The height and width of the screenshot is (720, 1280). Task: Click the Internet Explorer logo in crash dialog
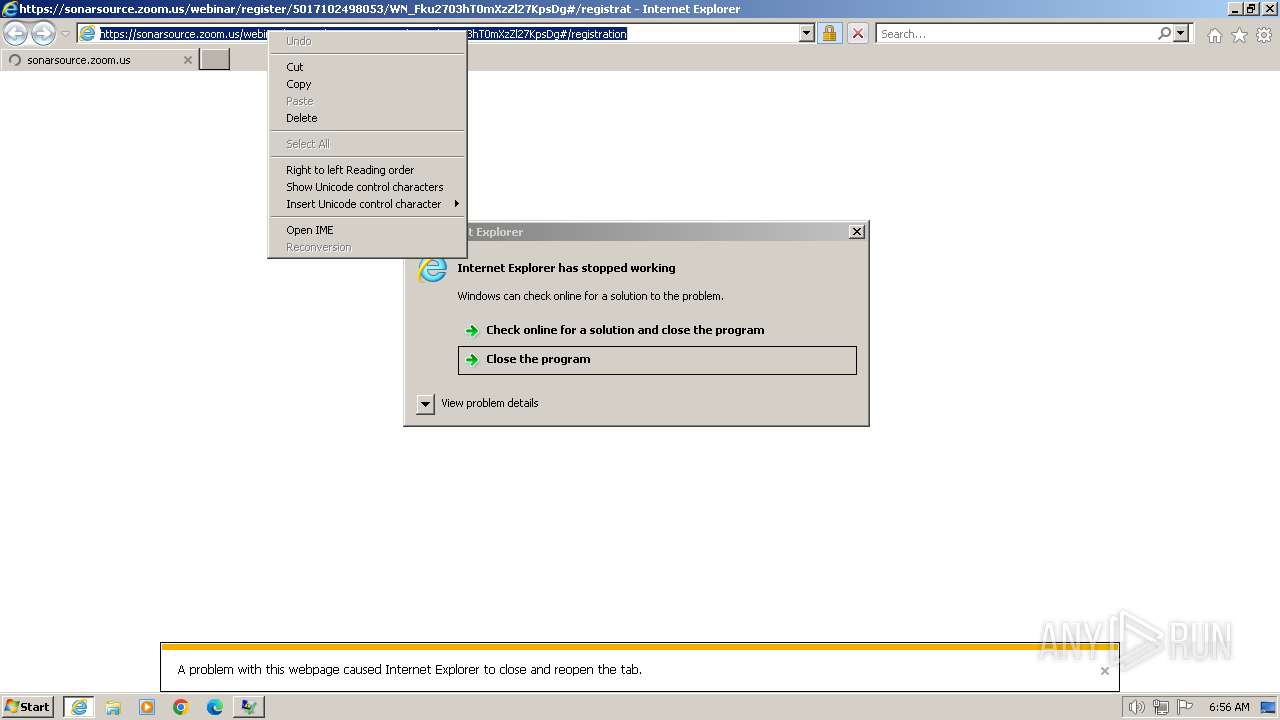(x=432, y=269)
